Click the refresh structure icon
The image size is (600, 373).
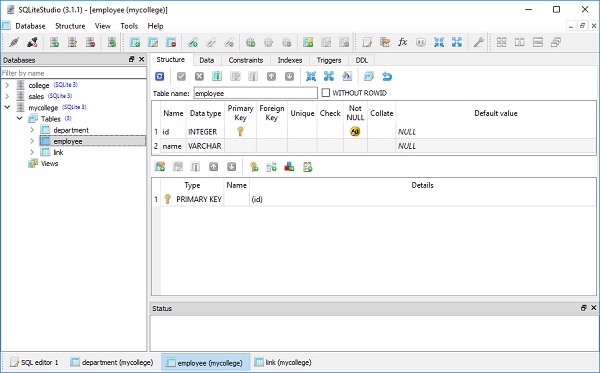click(160, 77)
